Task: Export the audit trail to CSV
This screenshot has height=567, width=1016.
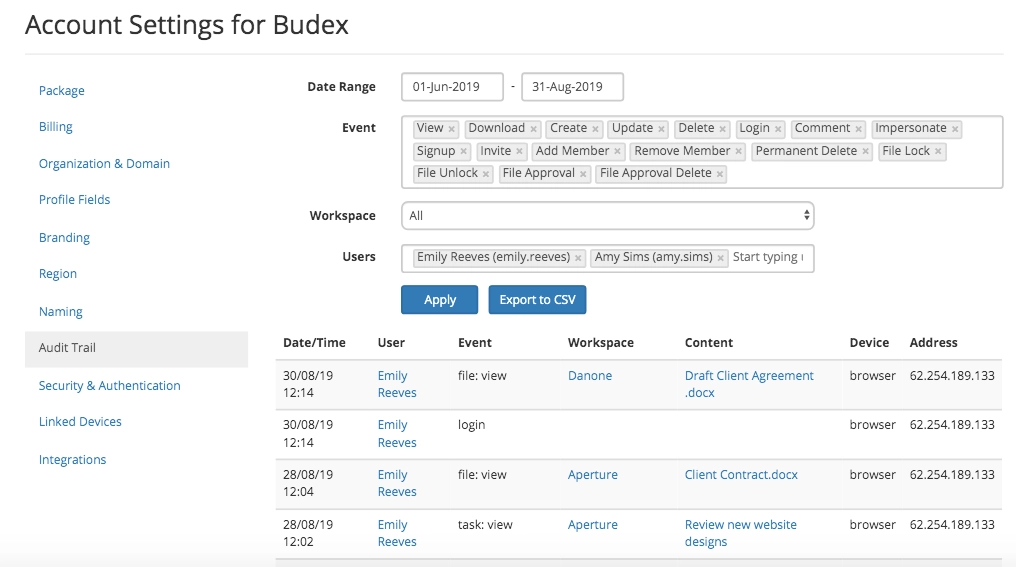Action: 537,300
